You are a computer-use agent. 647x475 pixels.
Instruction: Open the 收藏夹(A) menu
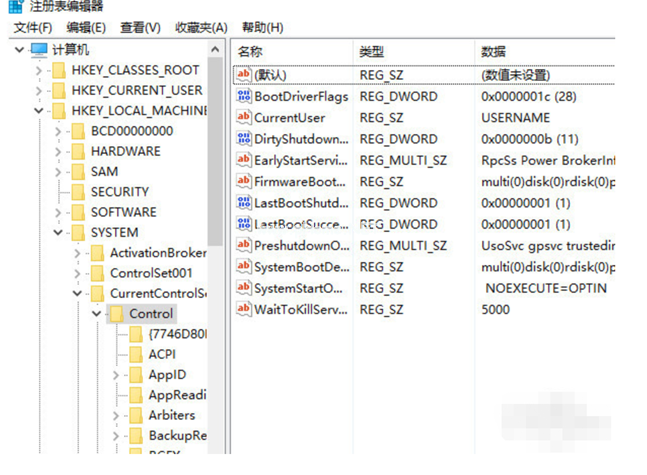point(200,27)
